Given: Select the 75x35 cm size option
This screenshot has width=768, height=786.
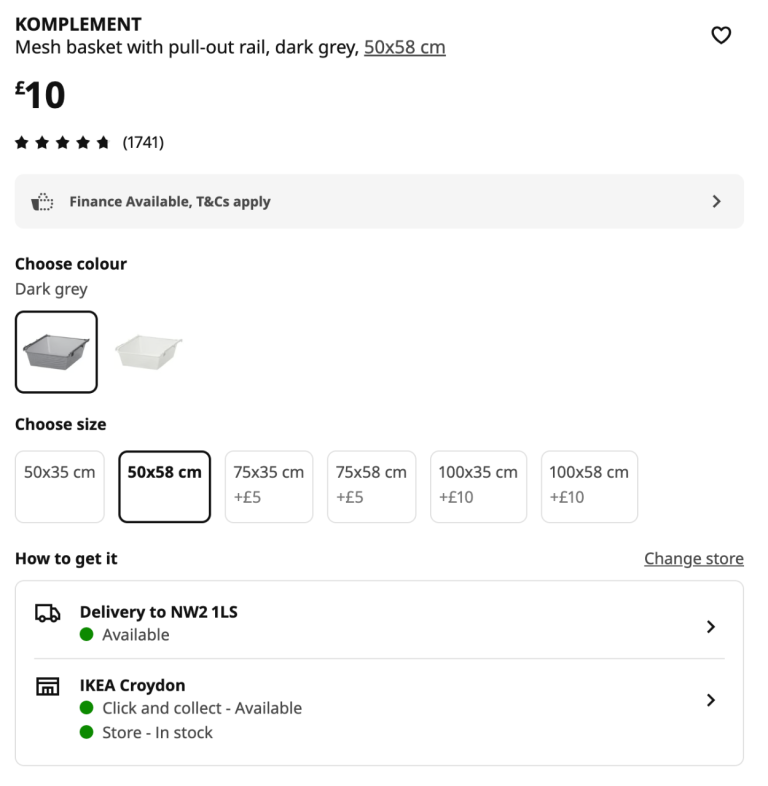Looking at the screenshot, I should point(269,487).
